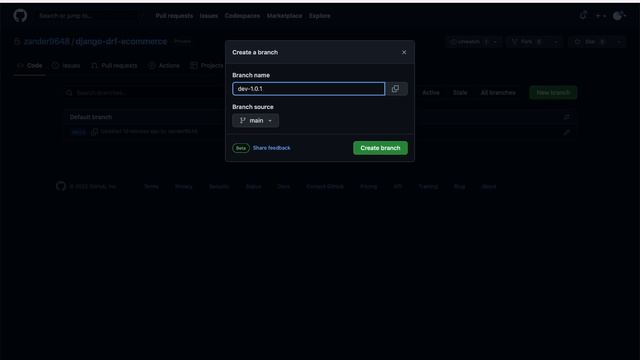Select the repository Pull requests tab
Image resolution: width=640 pixels, height=360 pixels.
pos(114,65)
